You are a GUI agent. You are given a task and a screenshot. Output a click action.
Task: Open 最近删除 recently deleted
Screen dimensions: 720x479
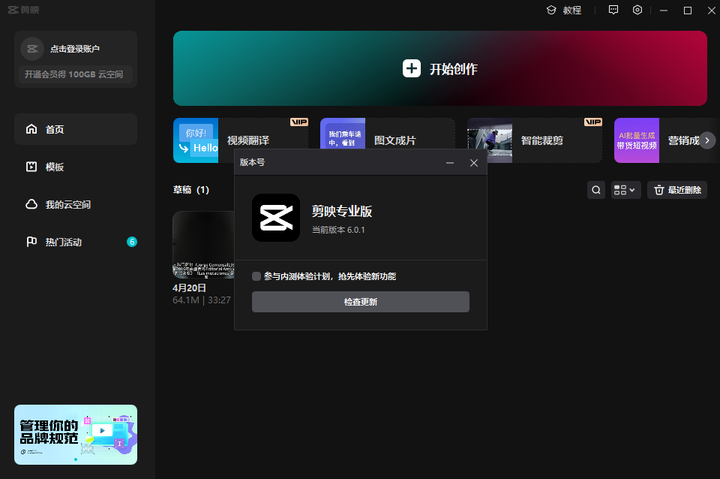point(677,190)
